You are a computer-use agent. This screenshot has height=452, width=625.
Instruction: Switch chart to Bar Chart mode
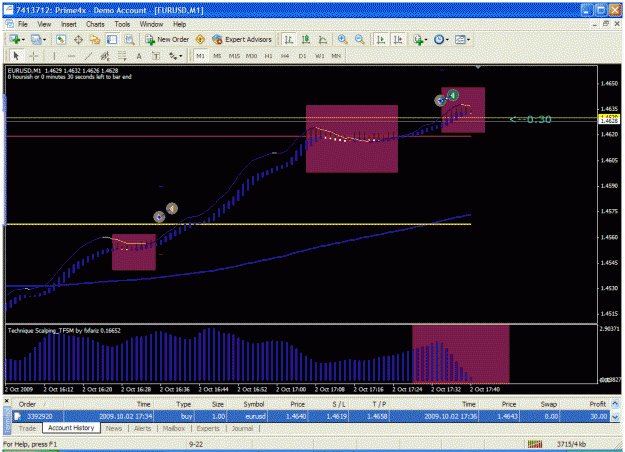click(289, 39)
